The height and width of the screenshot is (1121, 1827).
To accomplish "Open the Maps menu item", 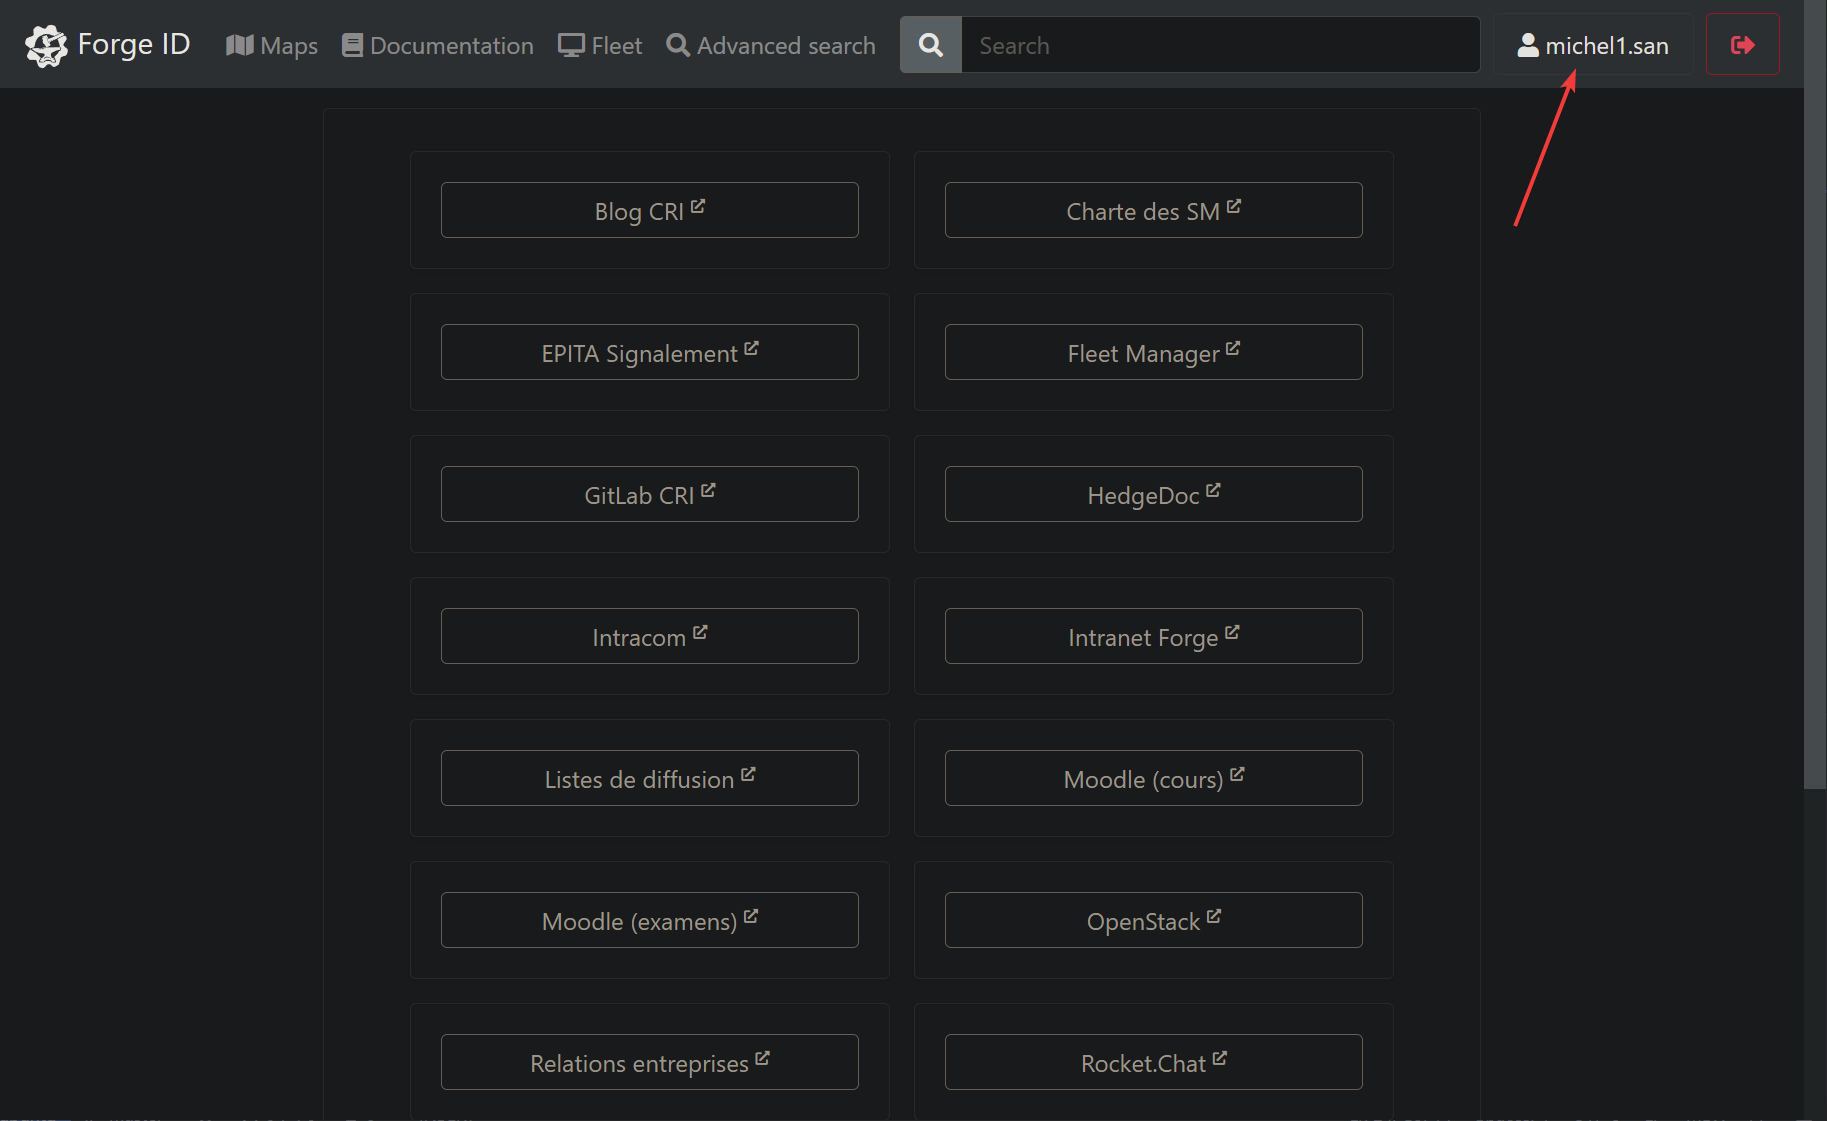I will point(288,46).
